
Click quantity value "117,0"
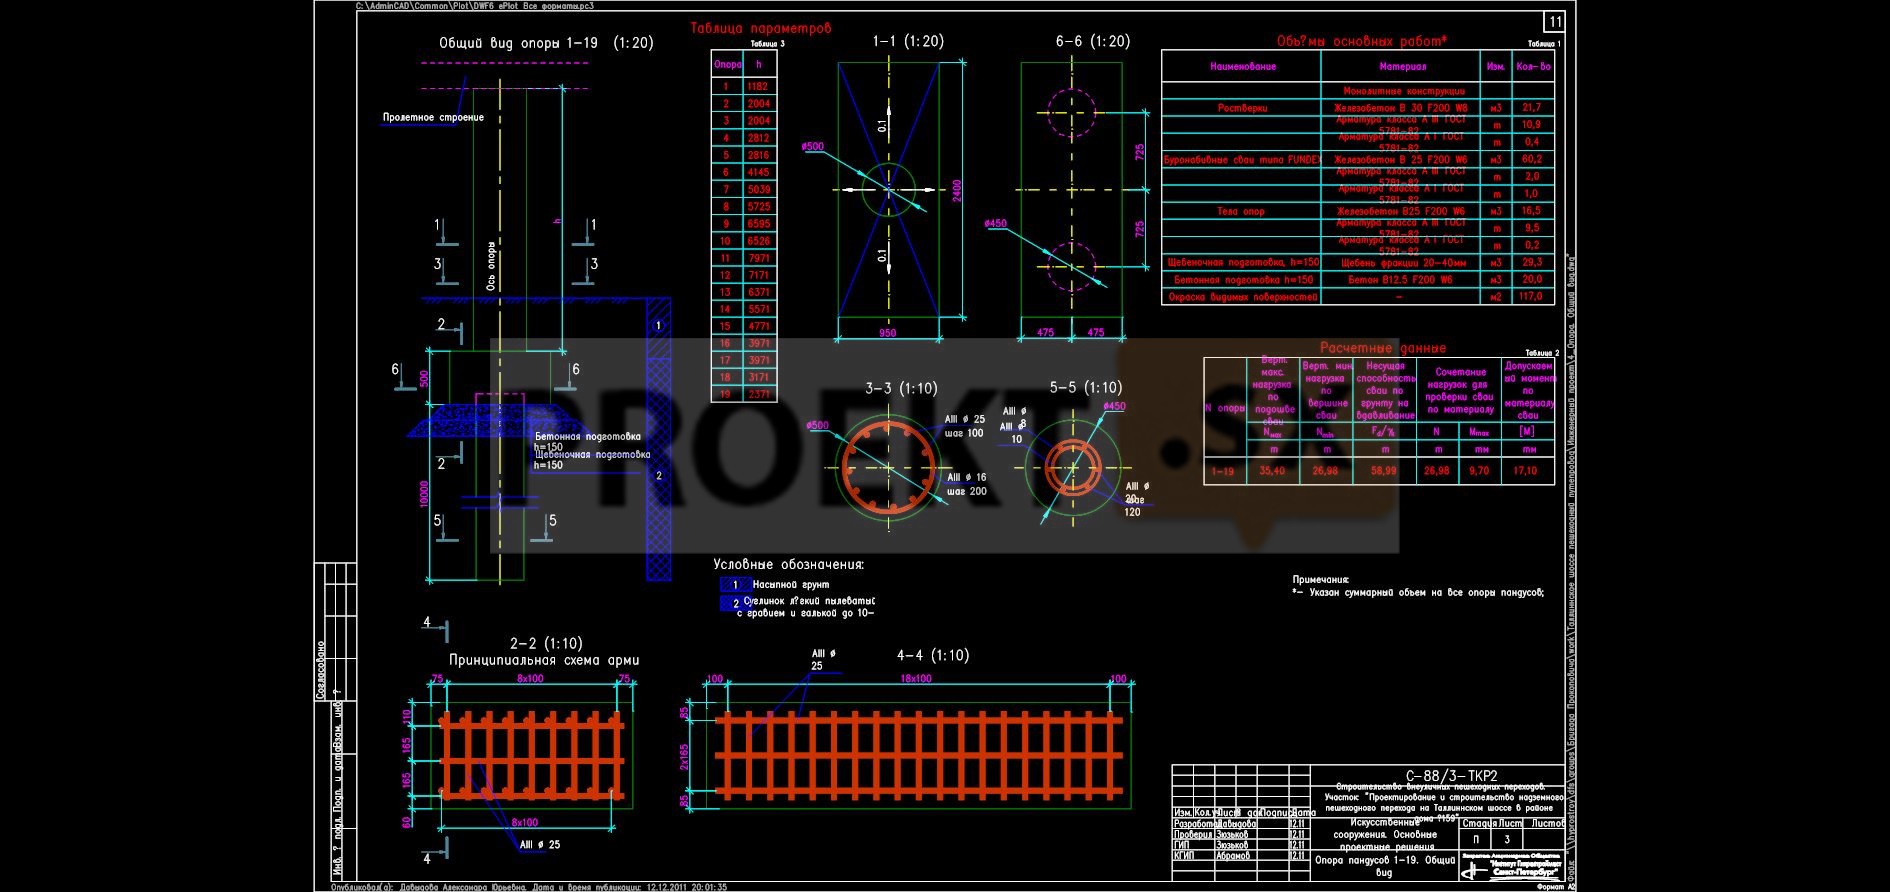click(x=1532, y=297)
